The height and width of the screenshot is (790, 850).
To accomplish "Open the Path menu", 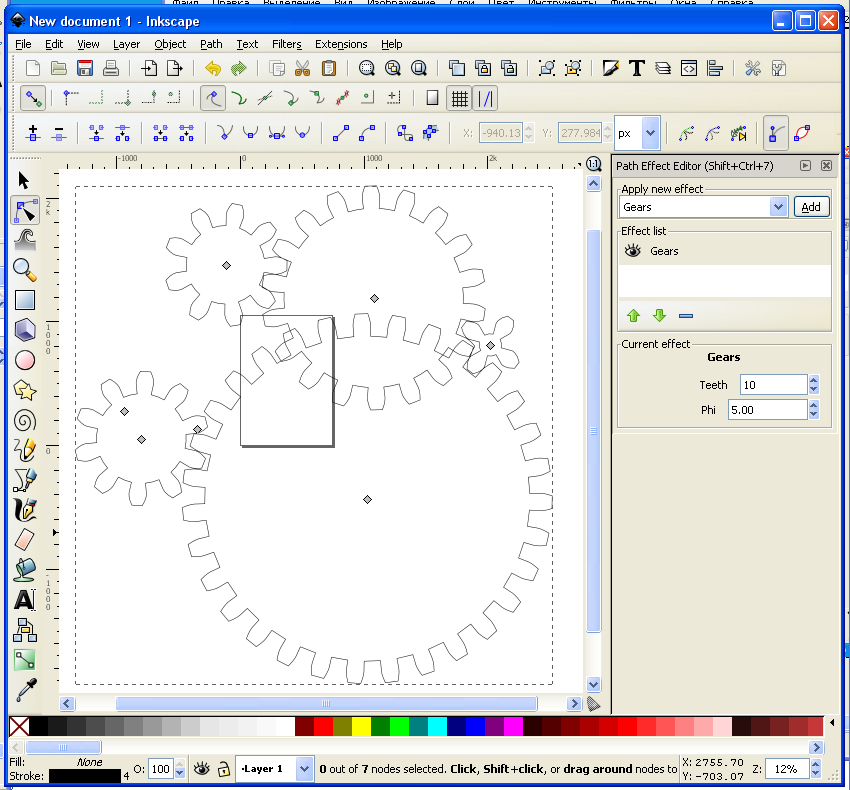I will [x=211, y=44].
